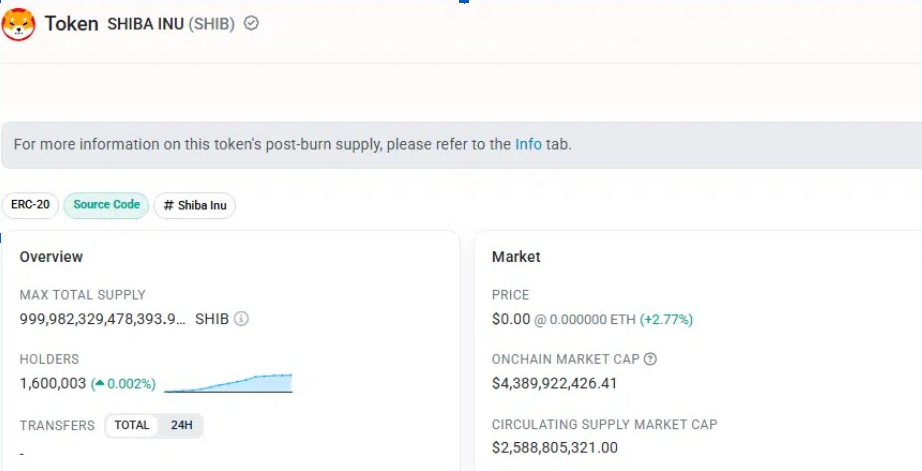922x471 pixels.
Task: Click the price change (+2.77%)
Action: point(666,319)
